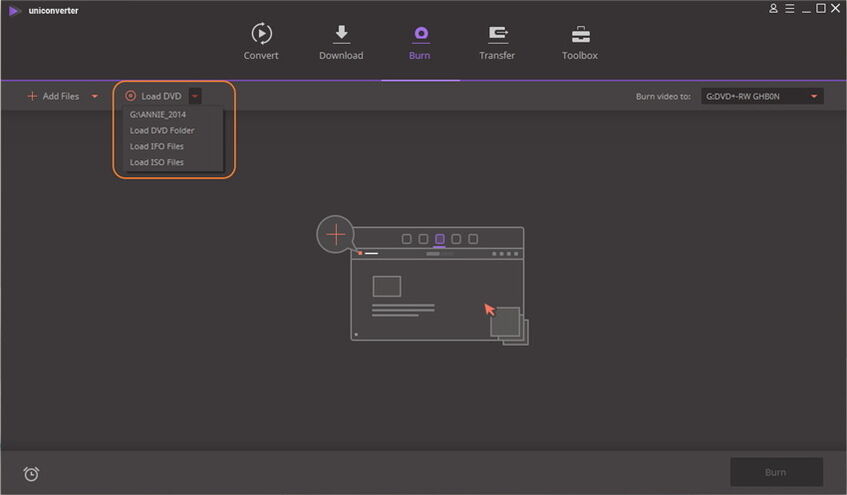Click the Load DVD button
The height and width of the screenshot is (495, 847).
(x=153, y=96)
